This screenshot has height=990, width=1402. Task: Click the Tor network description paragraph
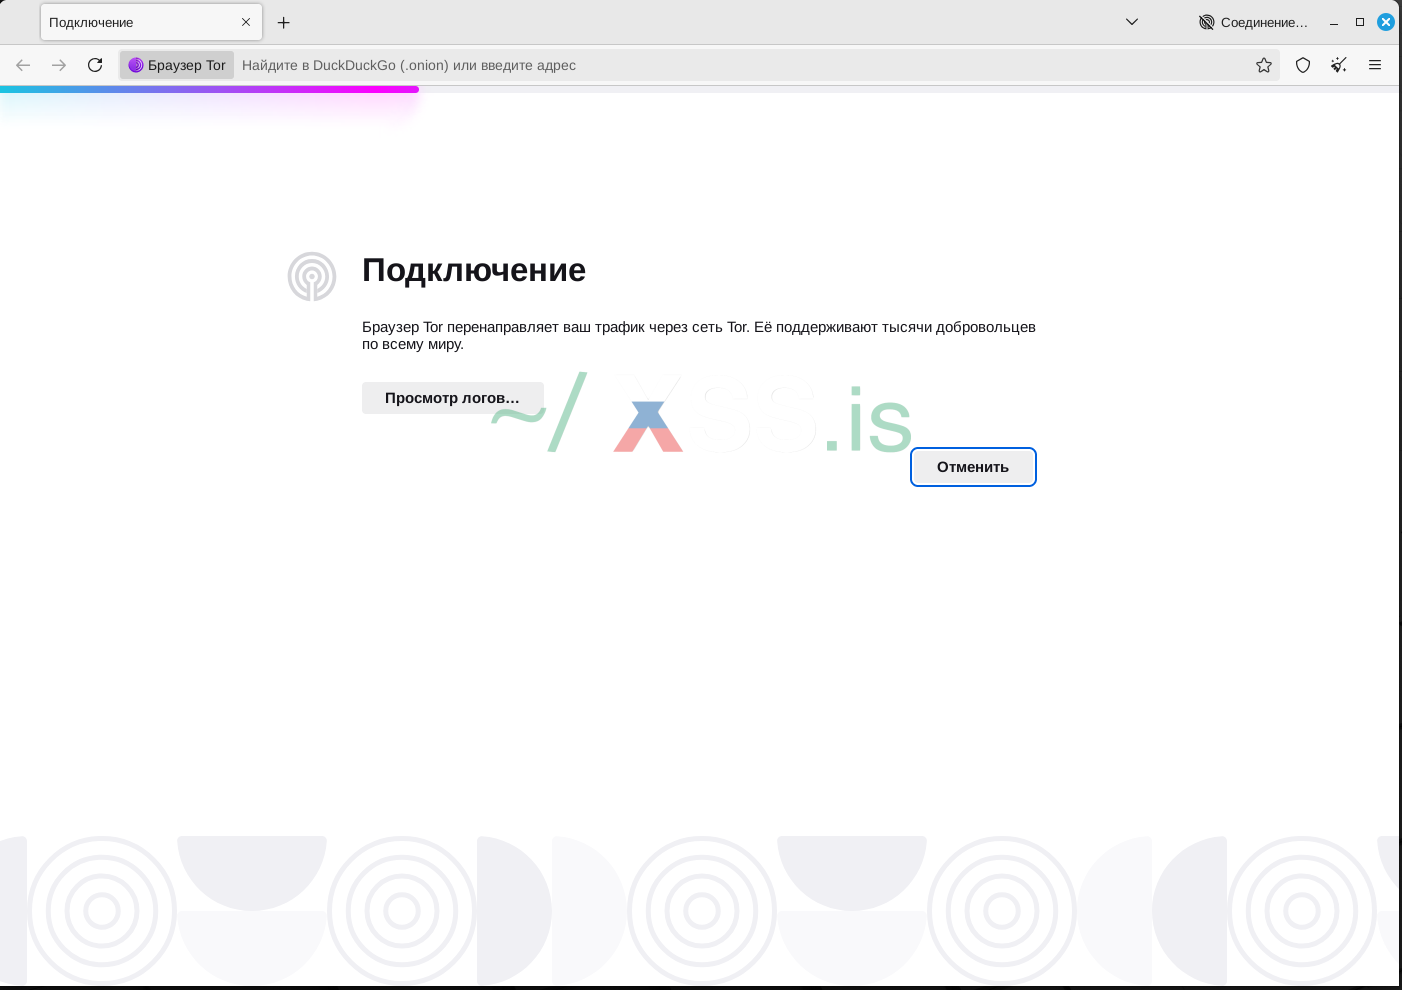point(699,335)
